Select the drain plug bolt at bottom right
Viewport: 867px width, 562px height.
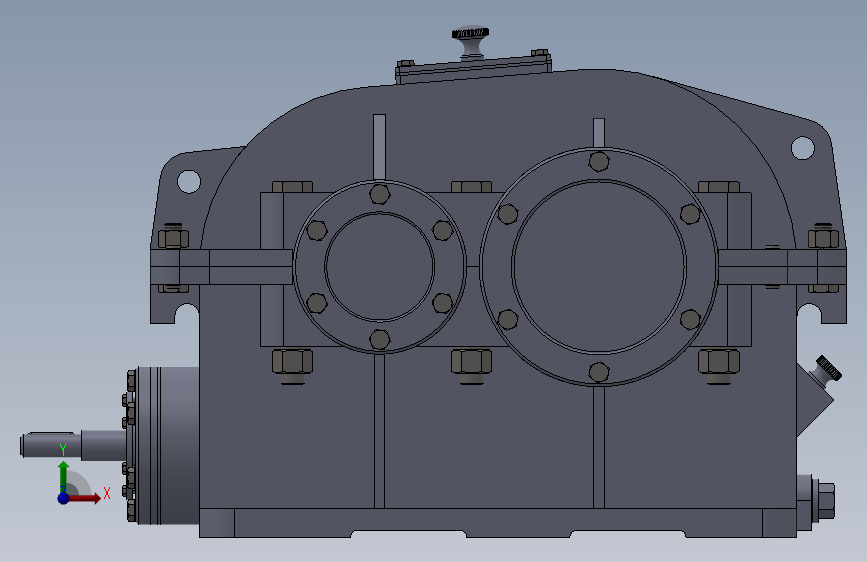[x=825, y=501]
